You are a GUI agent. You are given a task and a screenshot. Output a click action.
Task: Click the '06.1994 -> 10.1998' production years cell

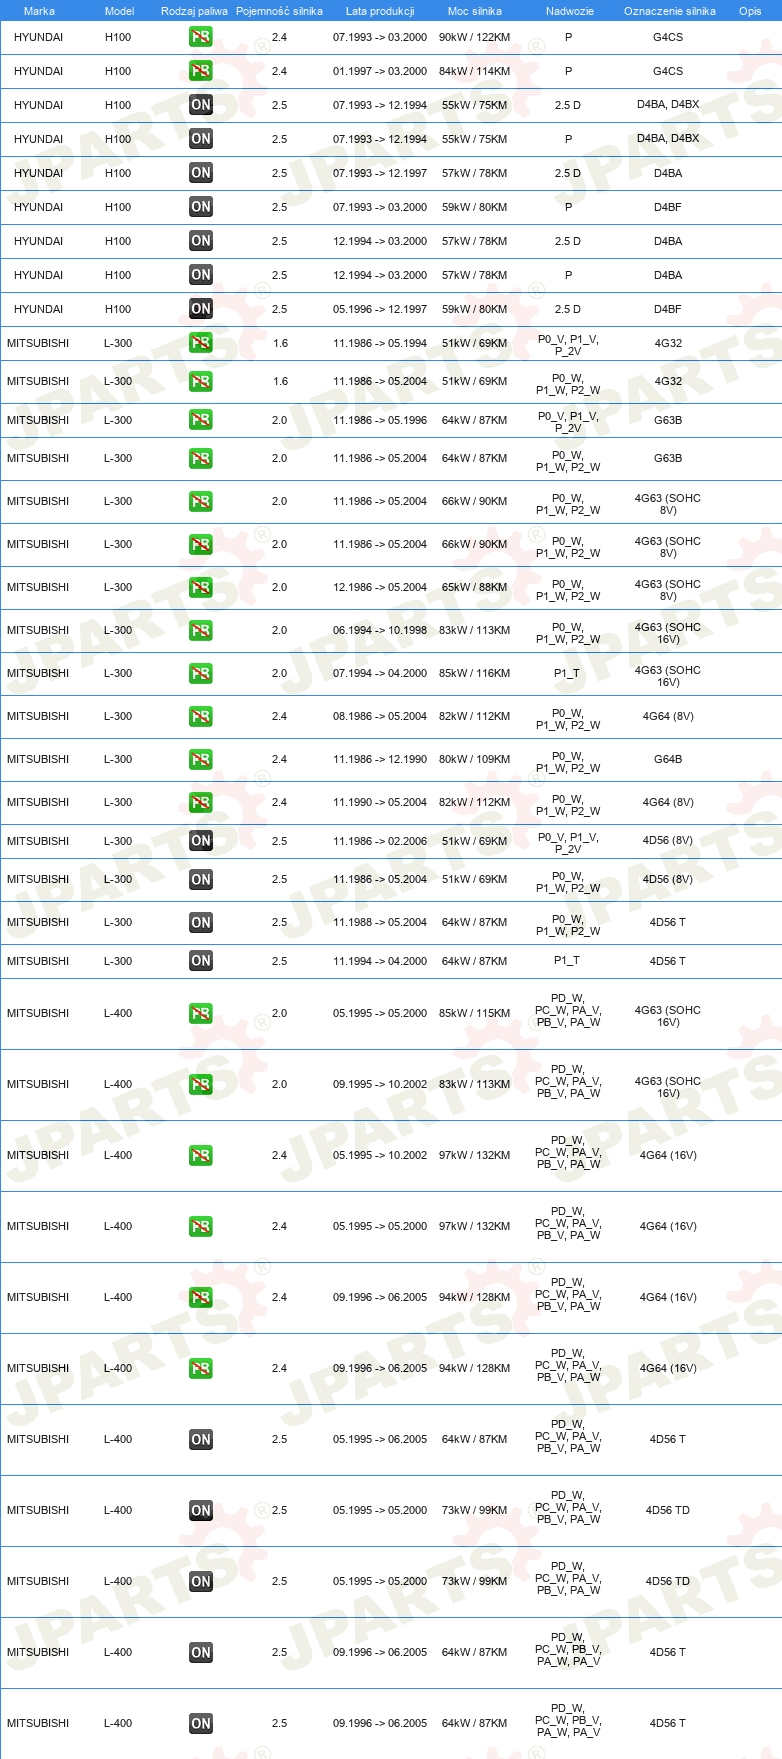[x=380, y=630]
